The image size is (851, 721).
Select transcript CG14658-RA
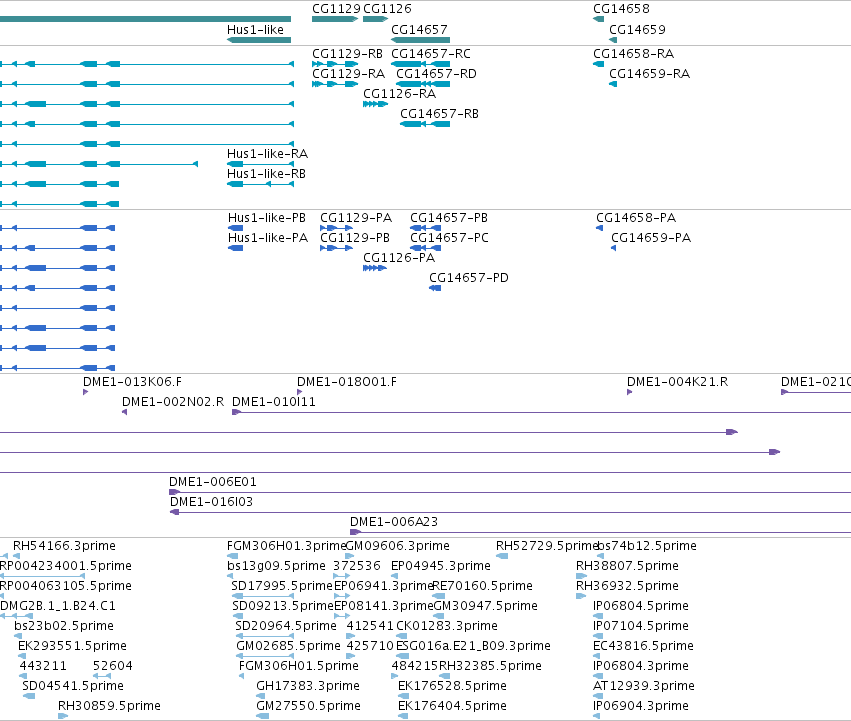click(633, 54)
